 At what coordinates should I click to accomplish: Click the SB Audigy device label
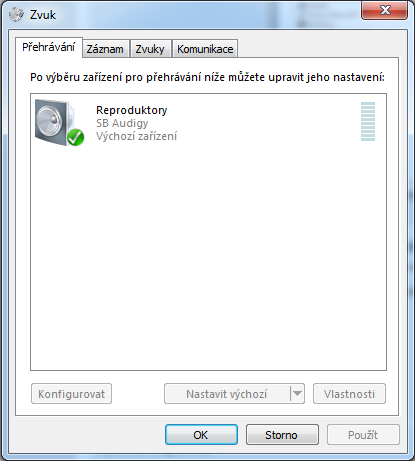(x=122, y=123)
